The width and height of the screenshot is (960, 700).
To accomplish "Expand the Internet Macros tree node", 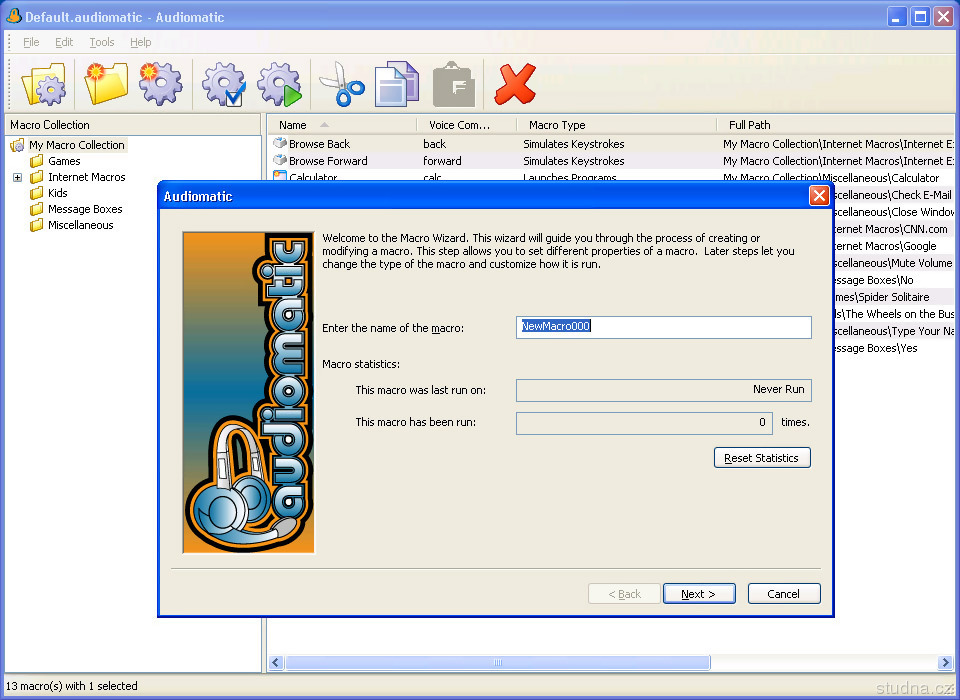I will (17, 178).
